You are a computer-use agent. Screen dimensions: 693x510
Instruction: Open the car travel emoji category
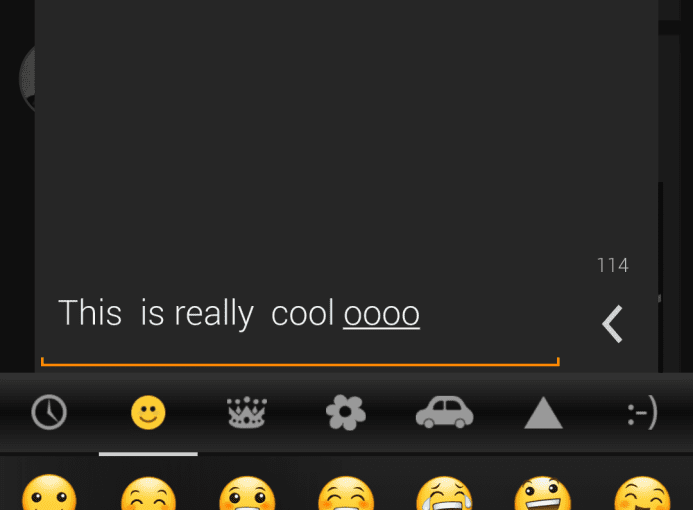click(445, 412)
